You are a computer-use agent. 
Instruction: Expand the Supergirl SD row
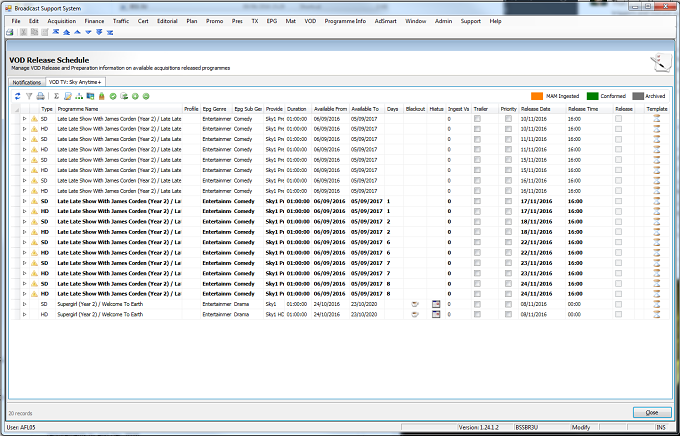25,304
